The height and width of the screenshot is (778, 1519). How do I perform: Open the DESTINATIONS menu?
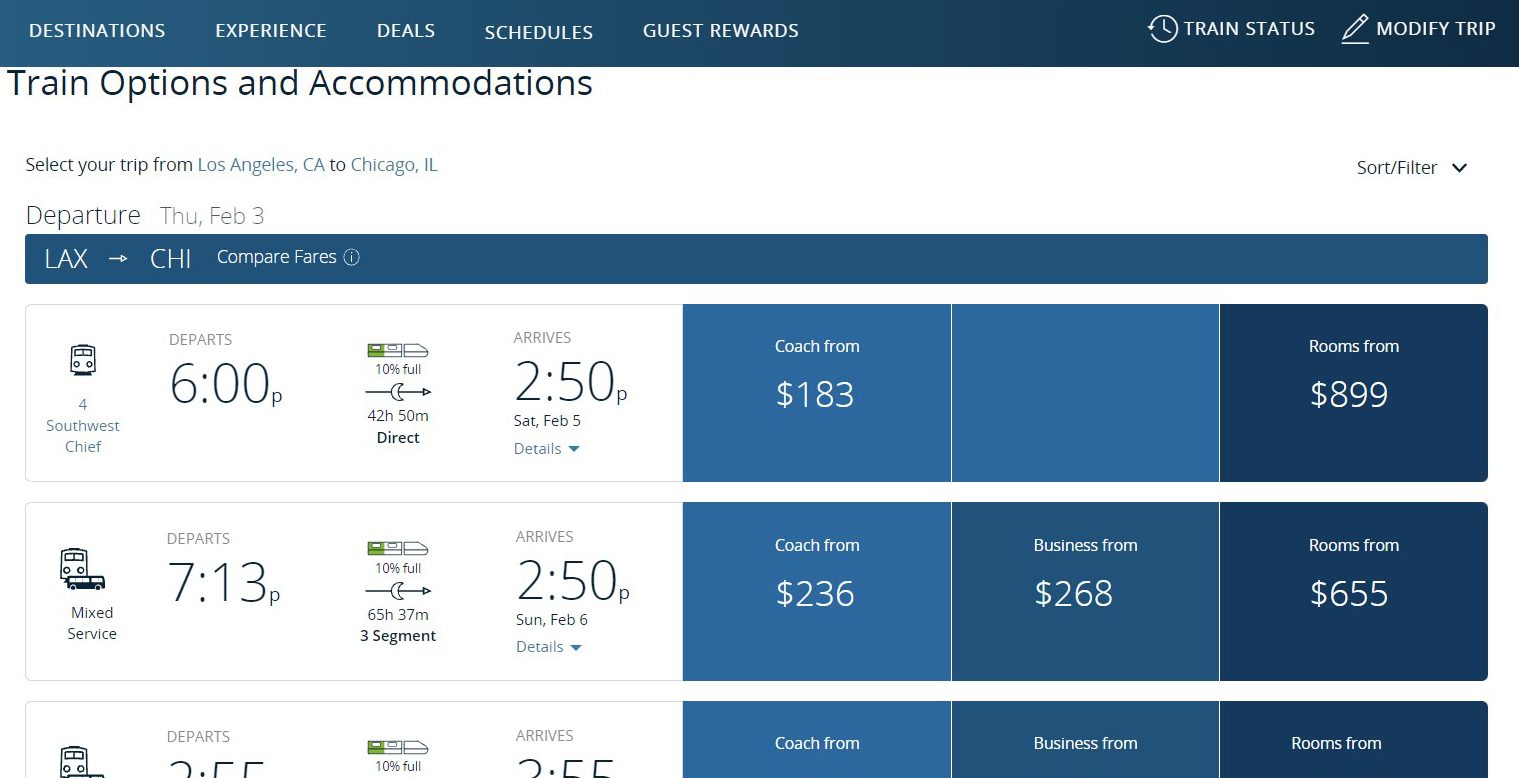(x=96, y=30)
